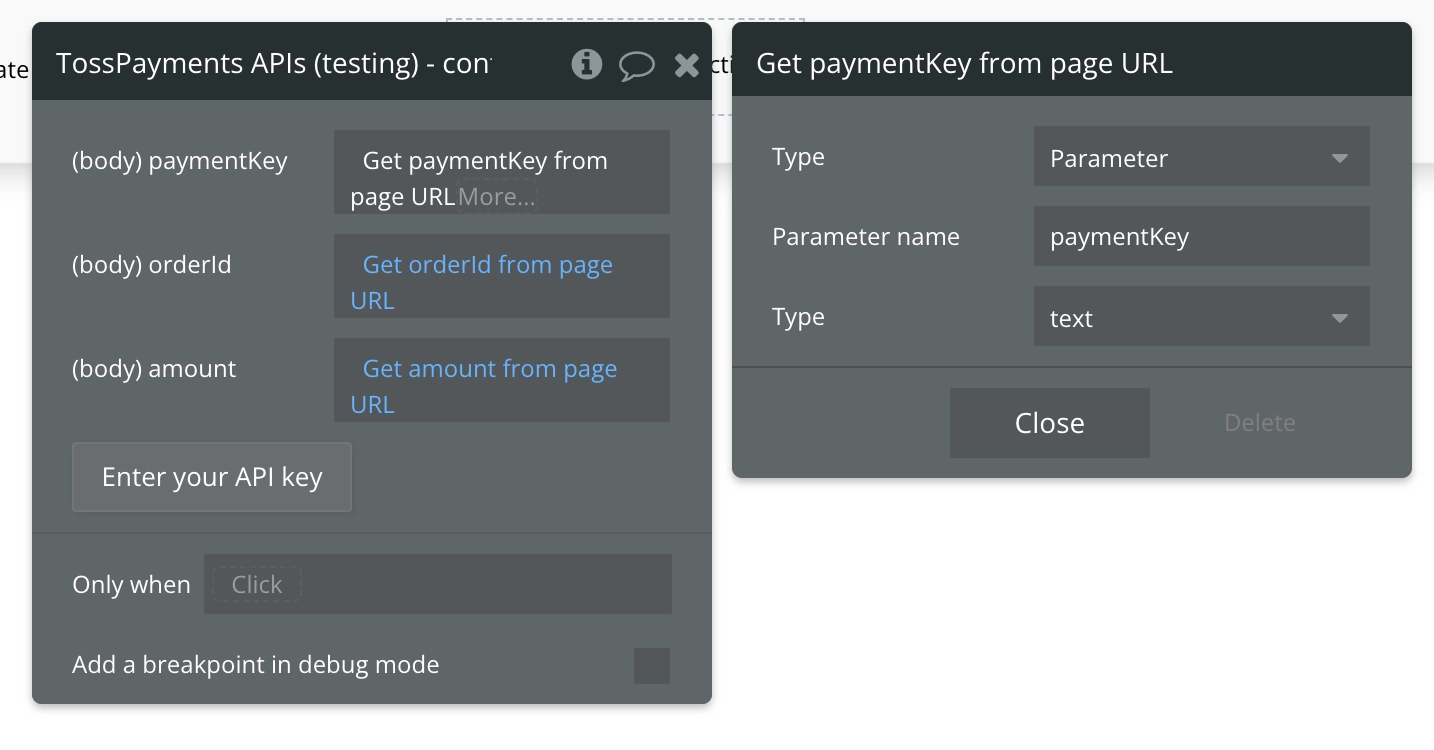Open Get amount from page URL expression
1434x750 pixels.
pyautogui.click(x=489, y=370)
